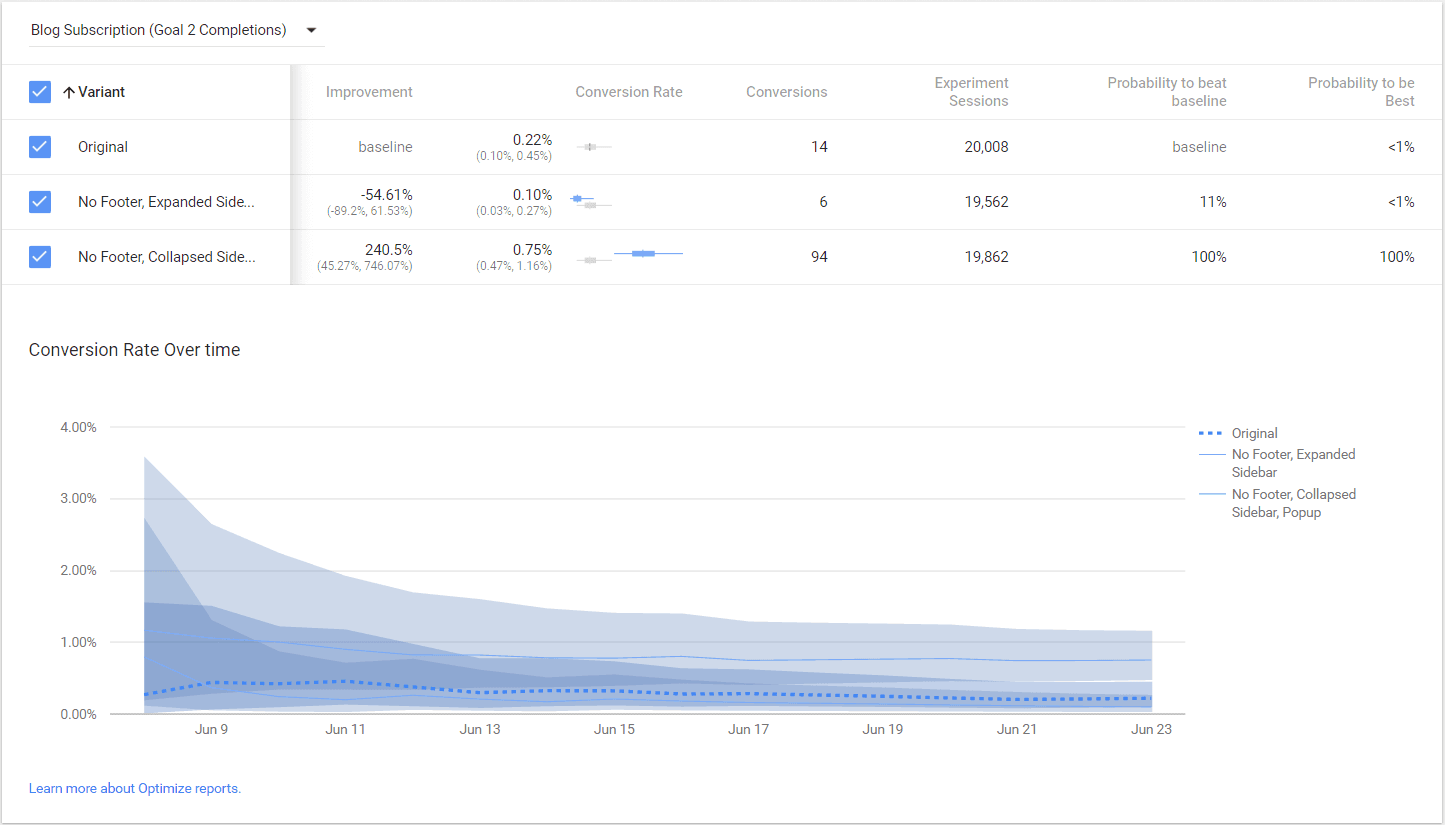Click the Conversion Rate column header
Viewport: 1445px width, 825px height.
[628, 92]
